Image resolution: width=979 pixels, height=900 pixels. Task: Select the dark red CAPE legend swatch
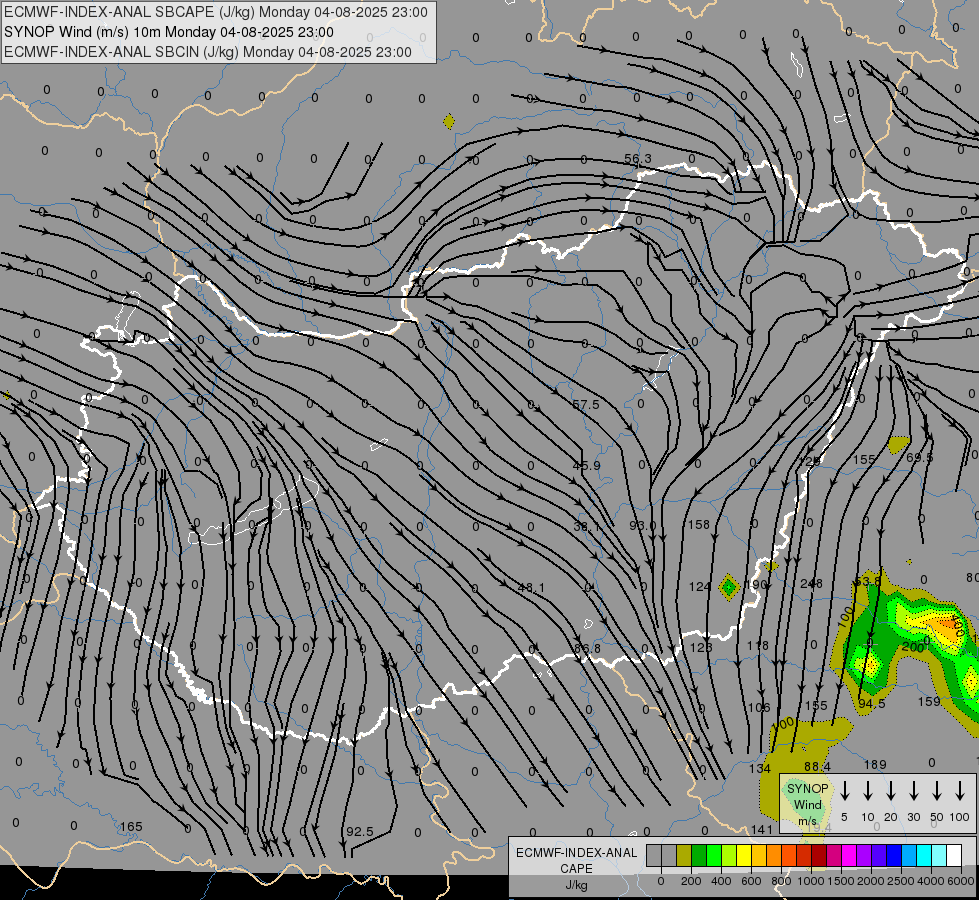(x=819, y=856)
